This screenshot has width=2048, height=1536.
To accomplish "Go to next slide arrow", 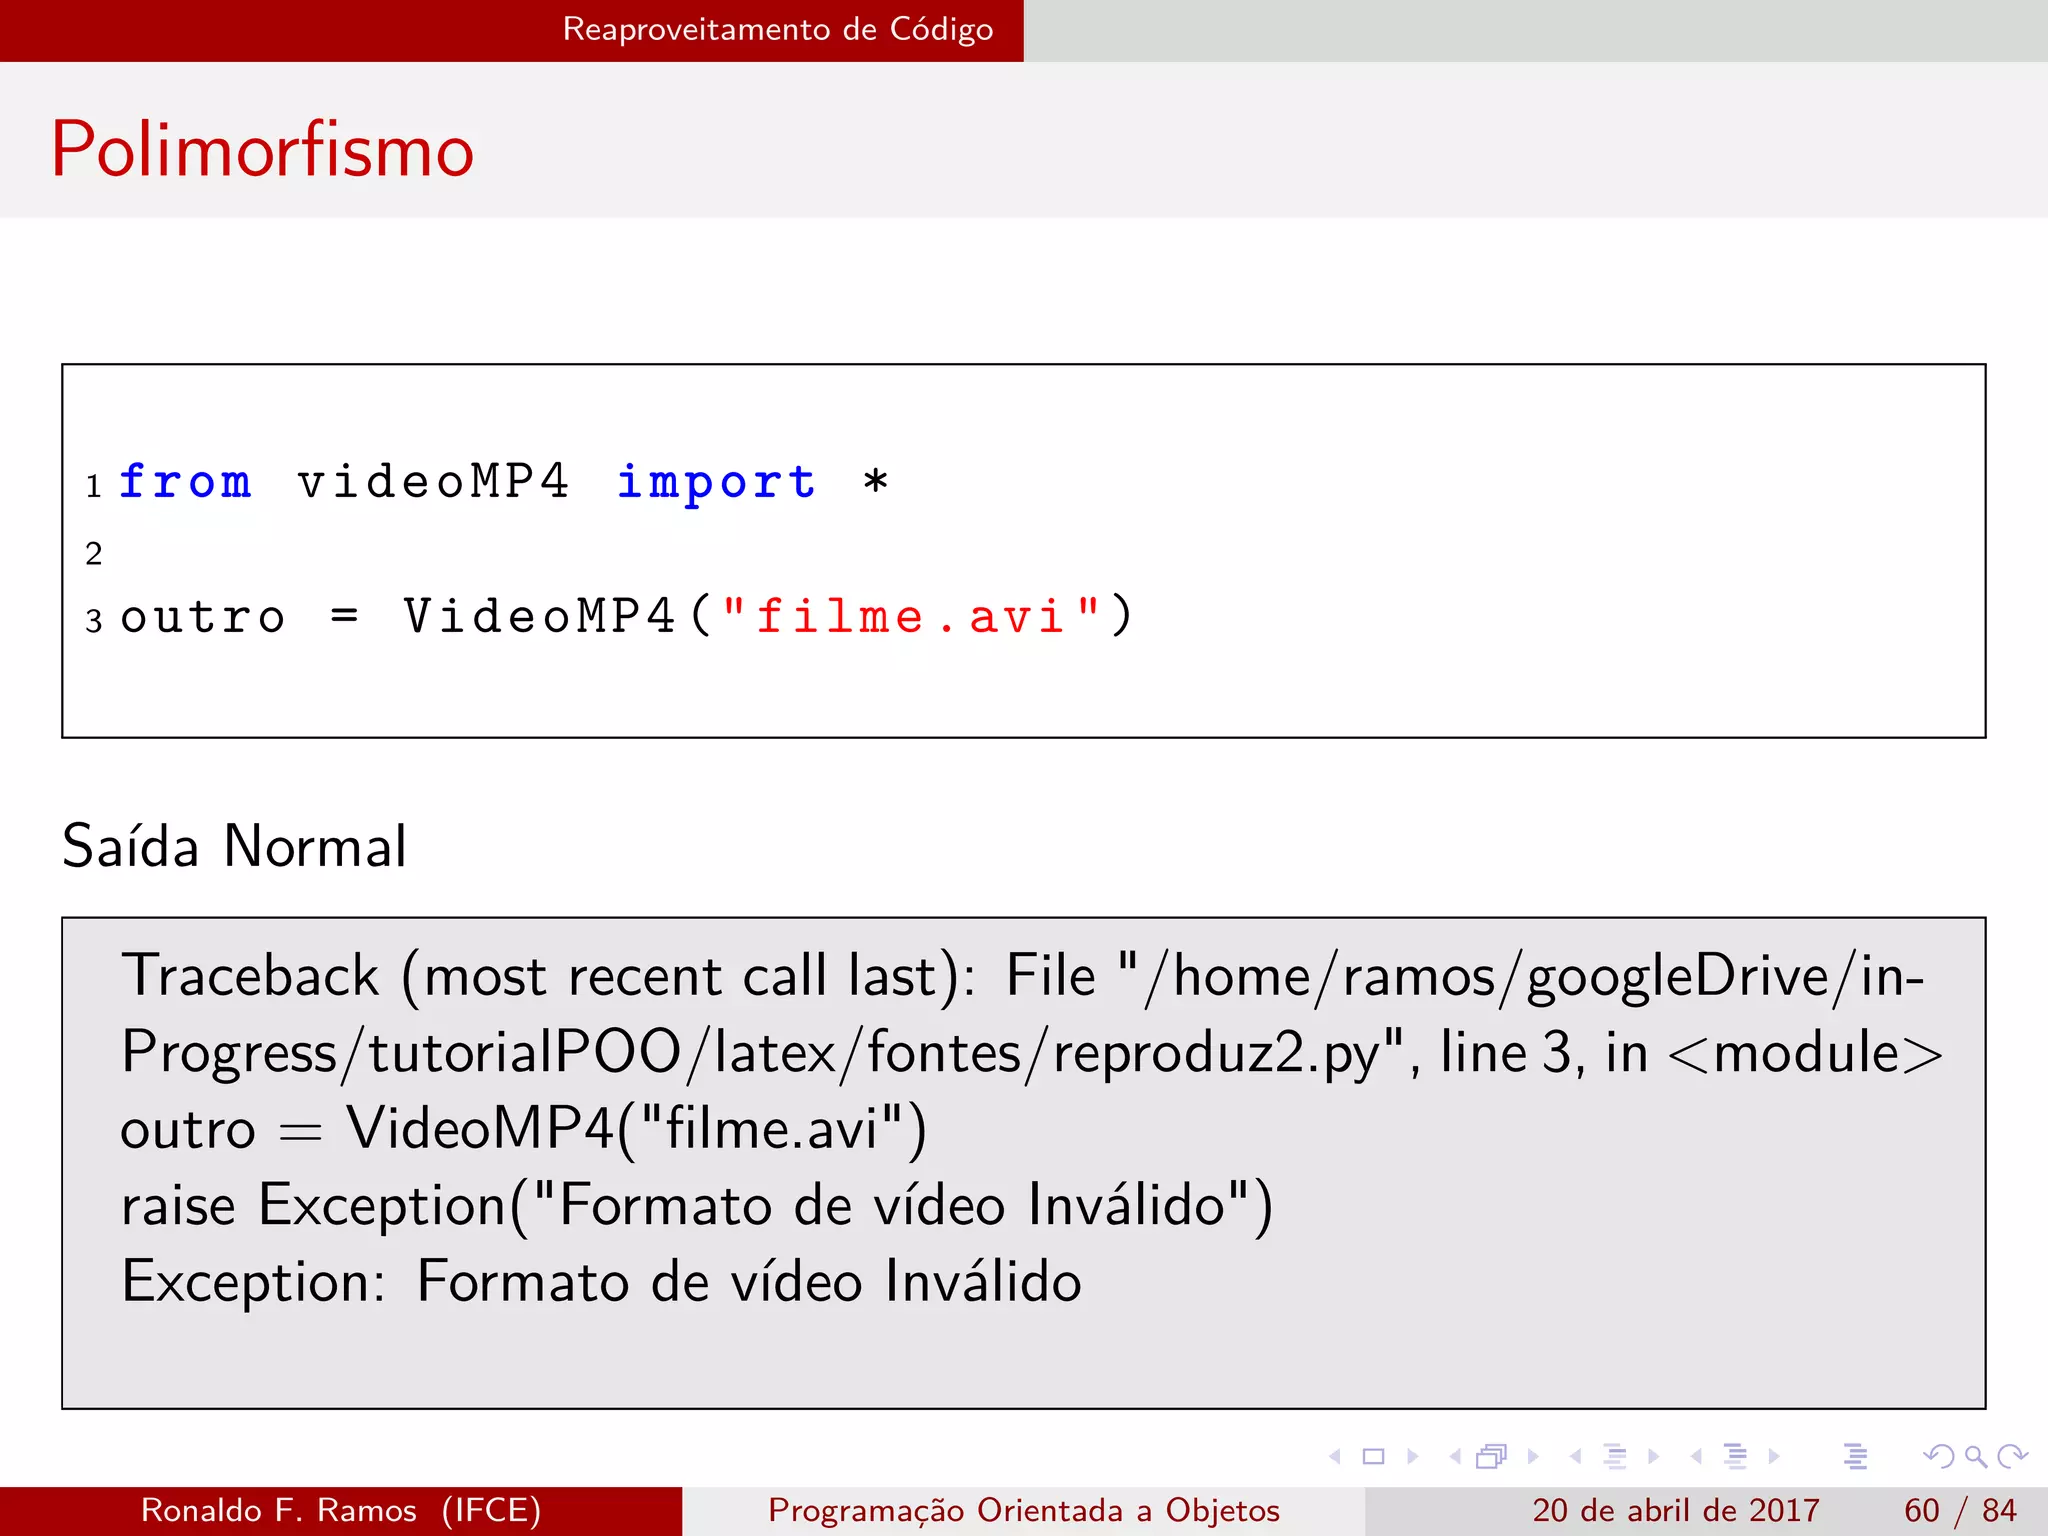I will coord(1413,1457).
